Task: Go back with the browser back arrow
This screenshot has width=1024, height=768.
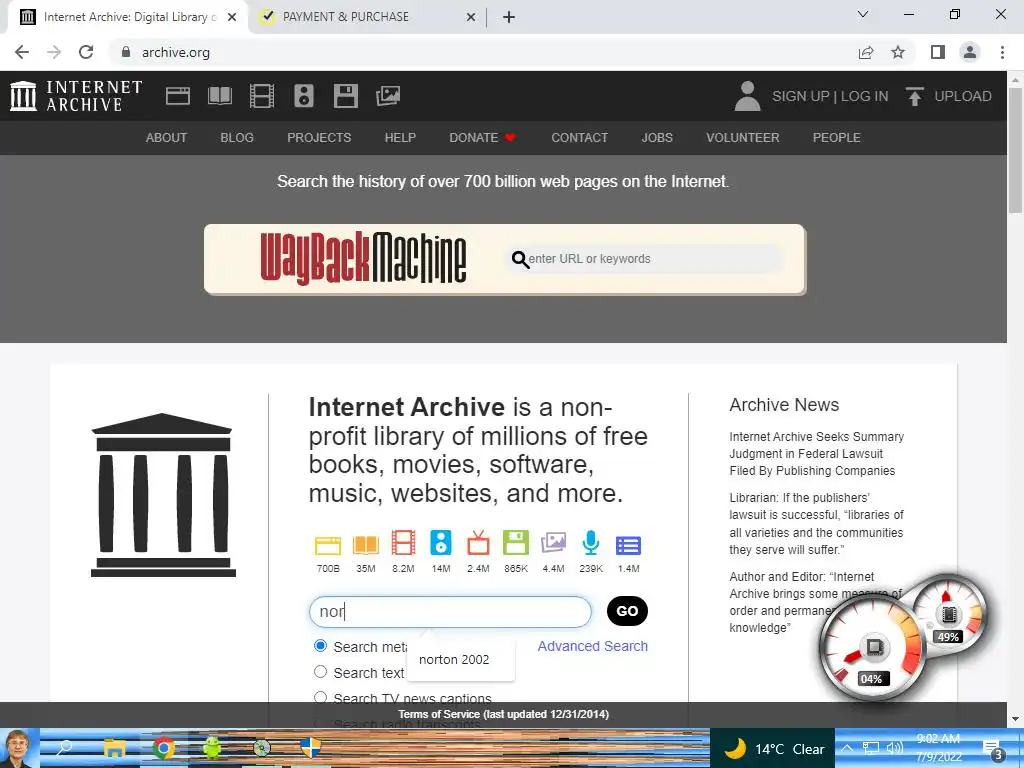Action: [x=22, y=52]
